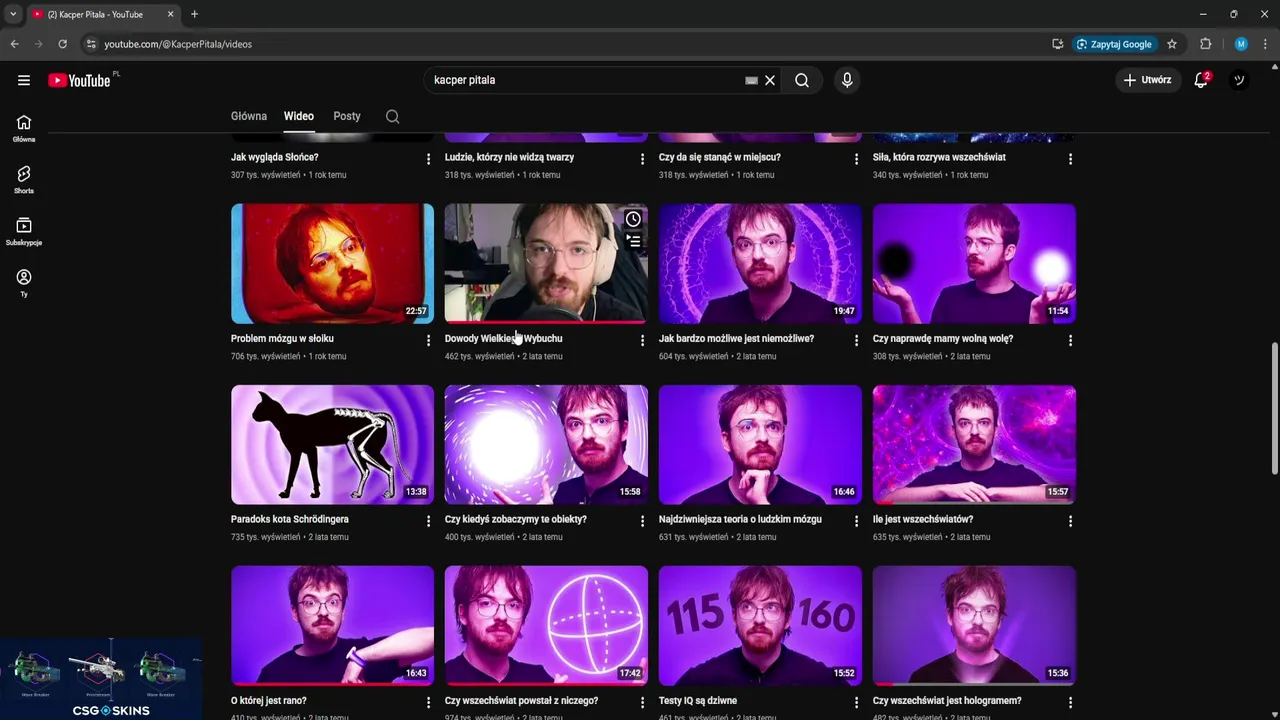Open Chrome profile avatar M
Screen dimensions: 1280x720
1241,44
